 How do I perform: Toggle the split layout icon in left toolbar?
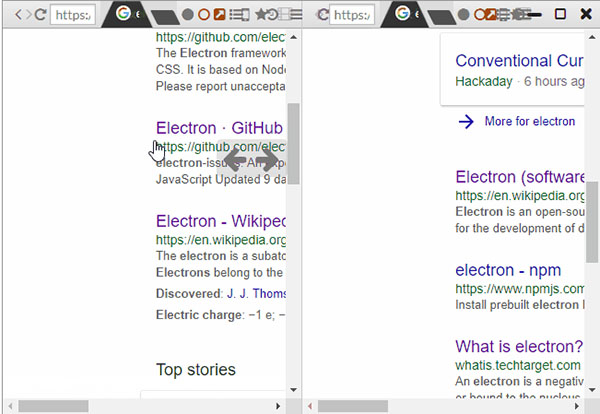[284, 15]
